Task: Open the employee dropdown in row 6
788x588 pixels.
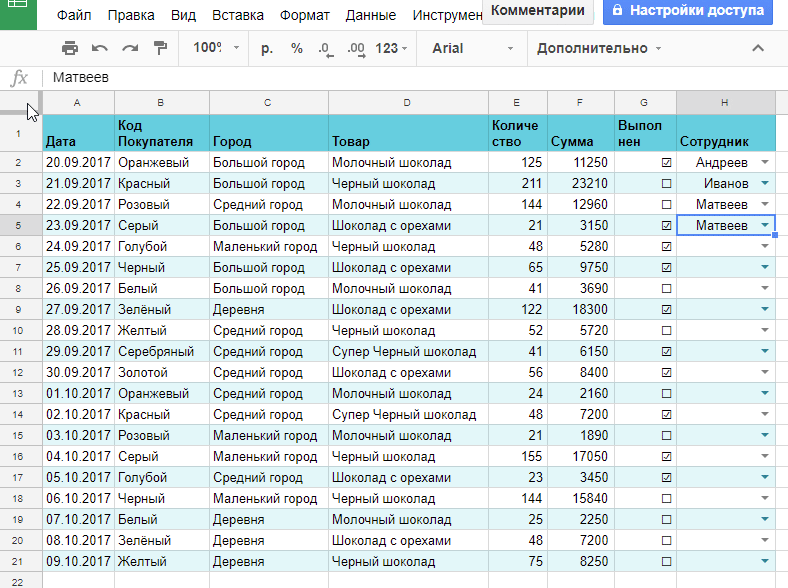Action: [x=765, y=246]
